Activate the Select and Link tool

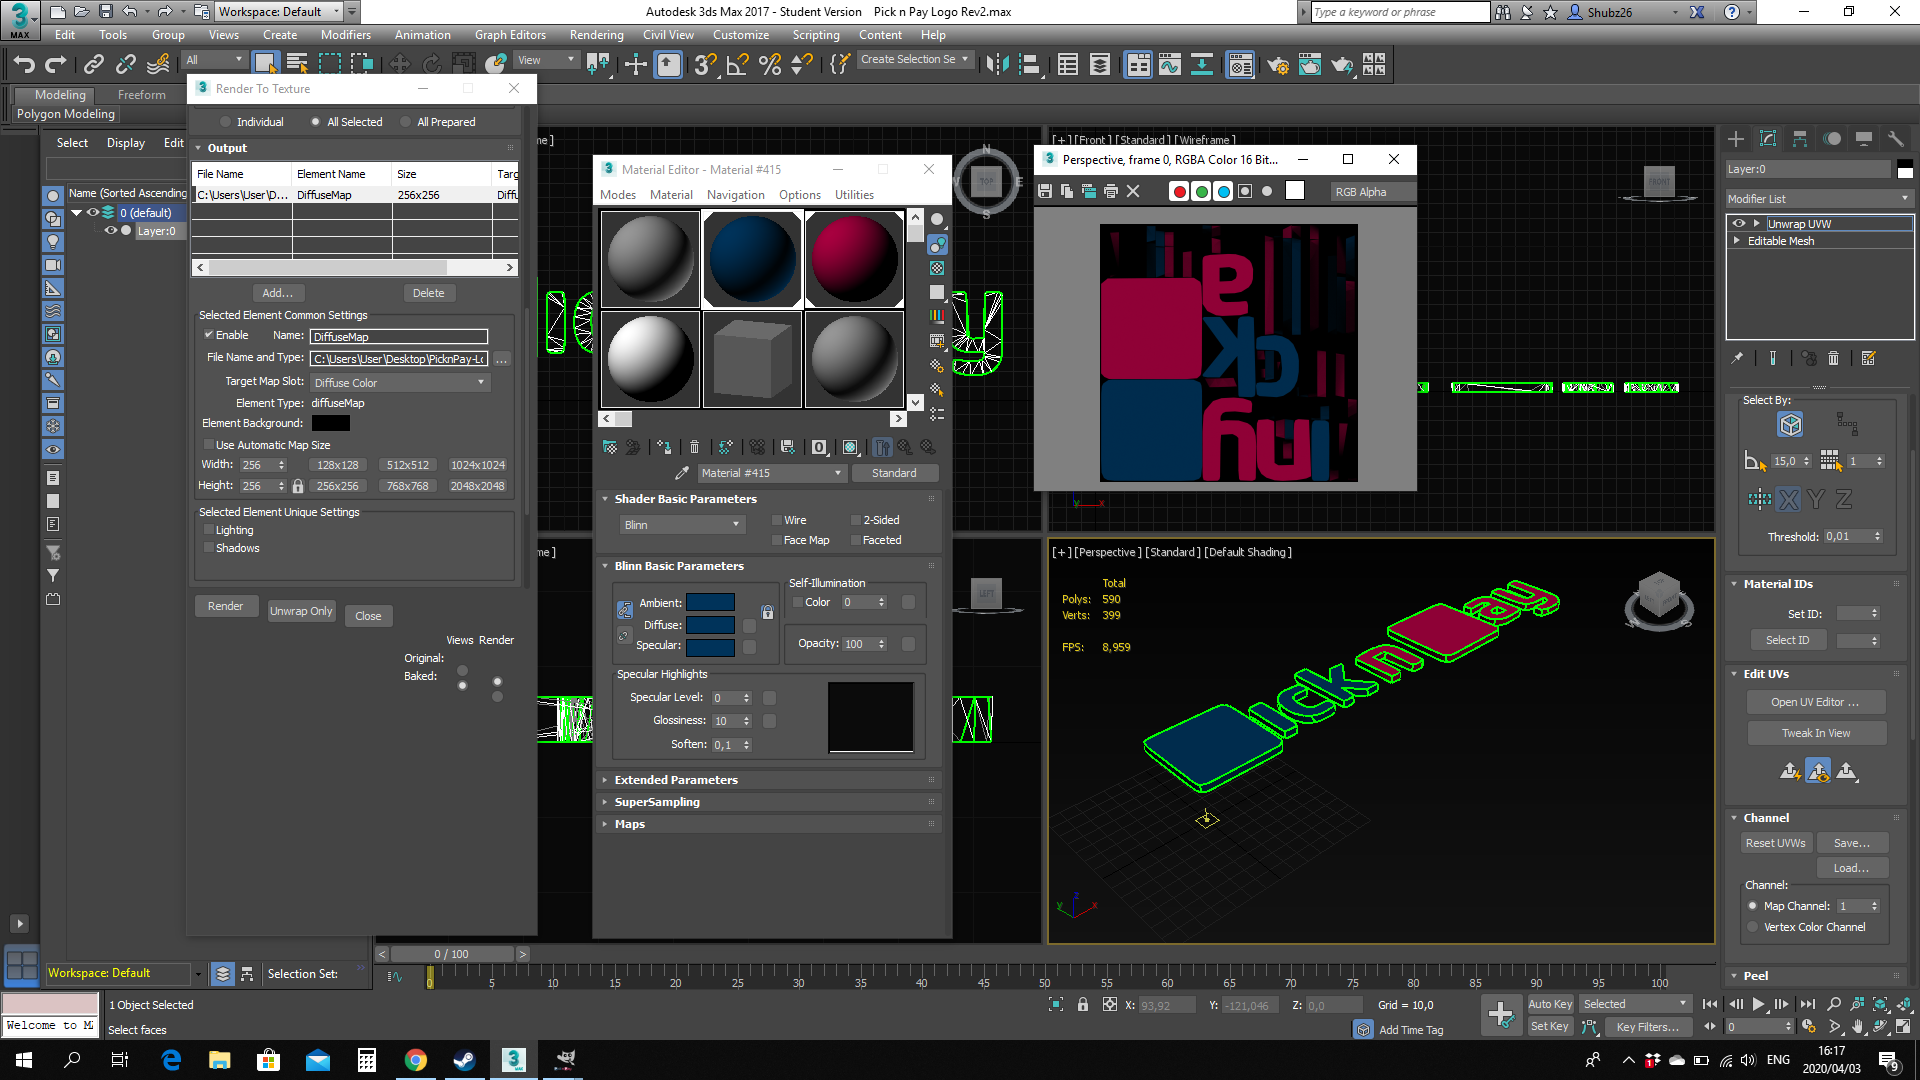(x=94, y=64)
